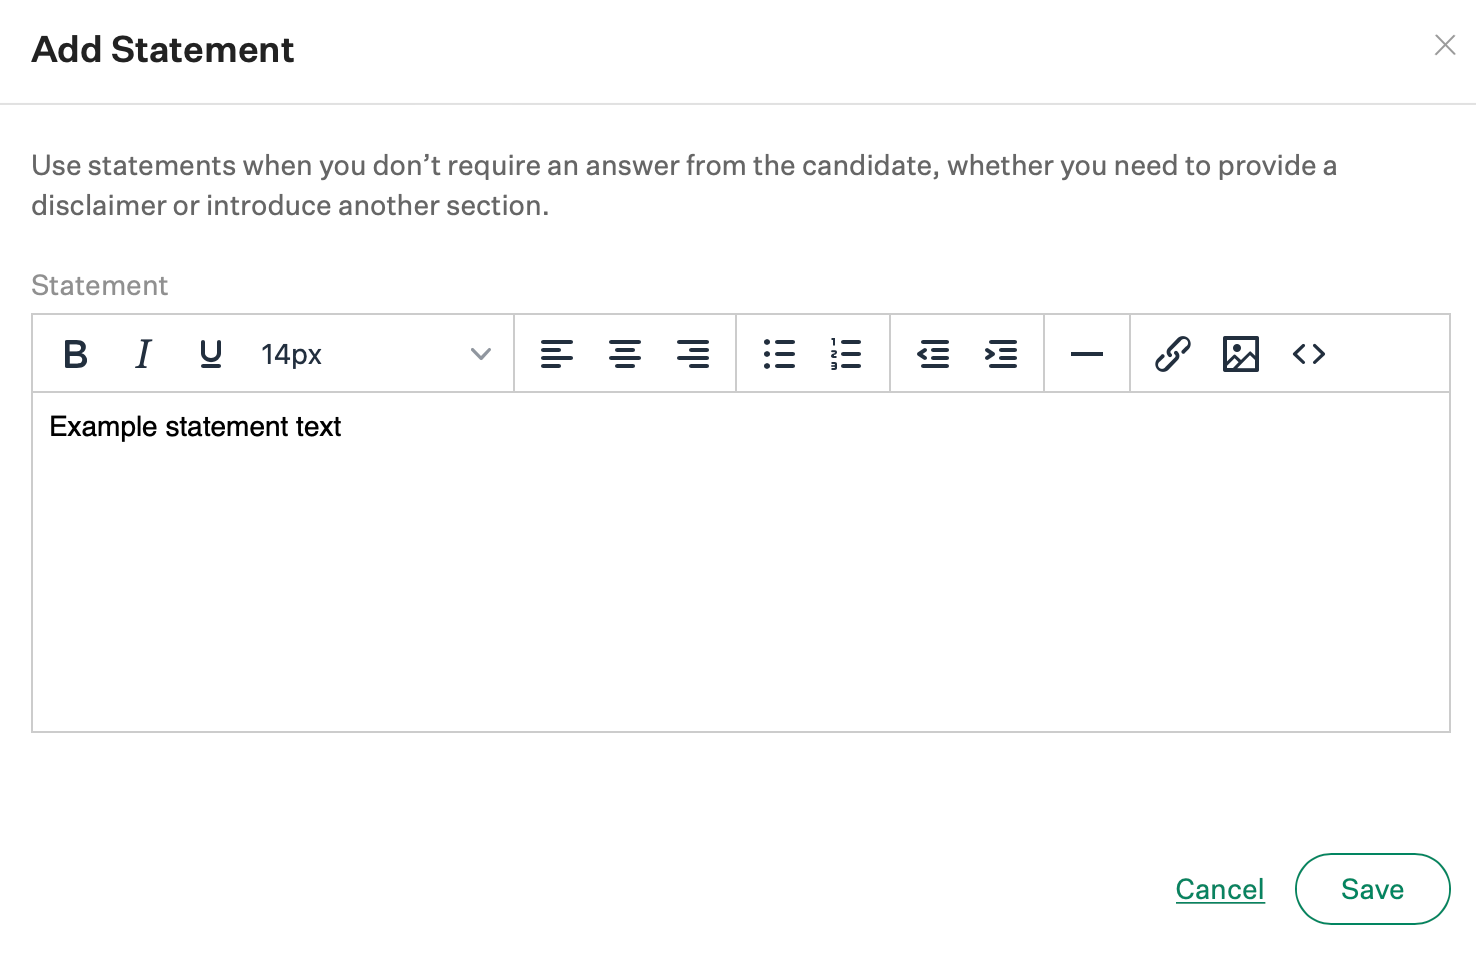Align text to the right
The height and width of the screenshot is (954, 1476).
coord(693,354)
